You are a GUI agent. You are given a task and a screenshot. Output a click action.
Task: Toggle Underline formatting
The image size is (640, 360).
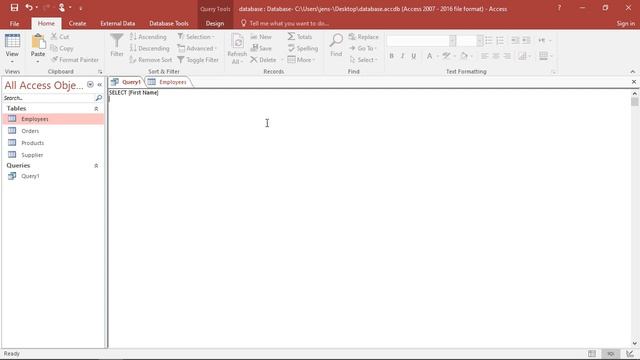(x=413, y=56)
